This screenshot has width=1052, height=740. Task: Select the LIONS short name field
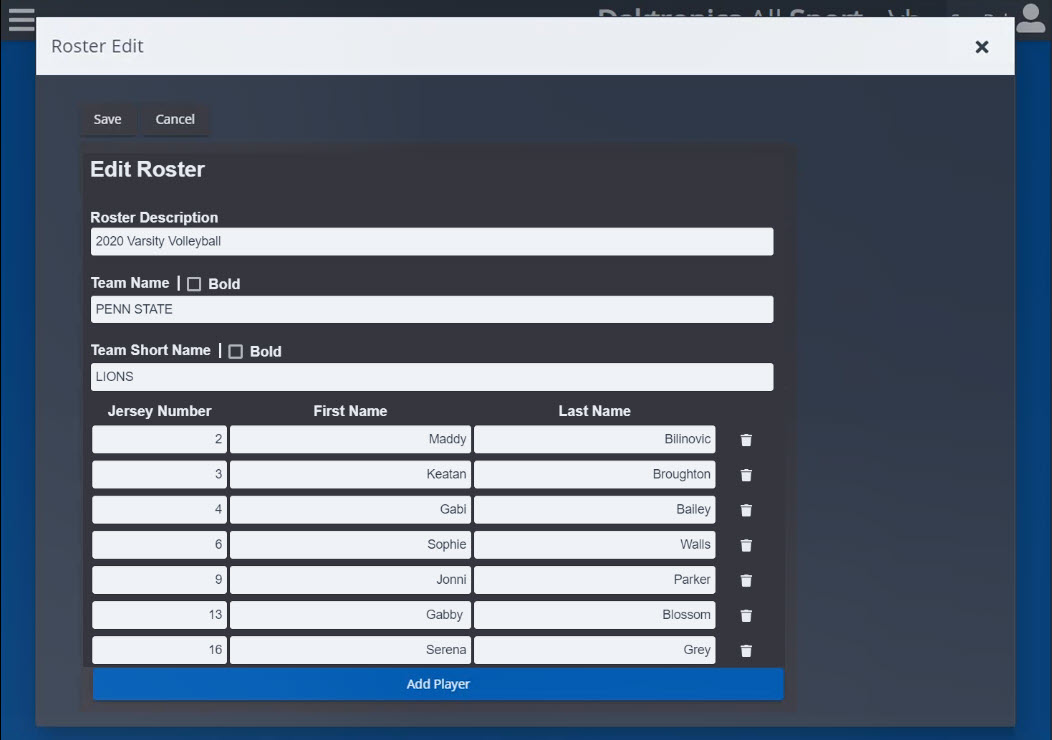coord(431,377)
